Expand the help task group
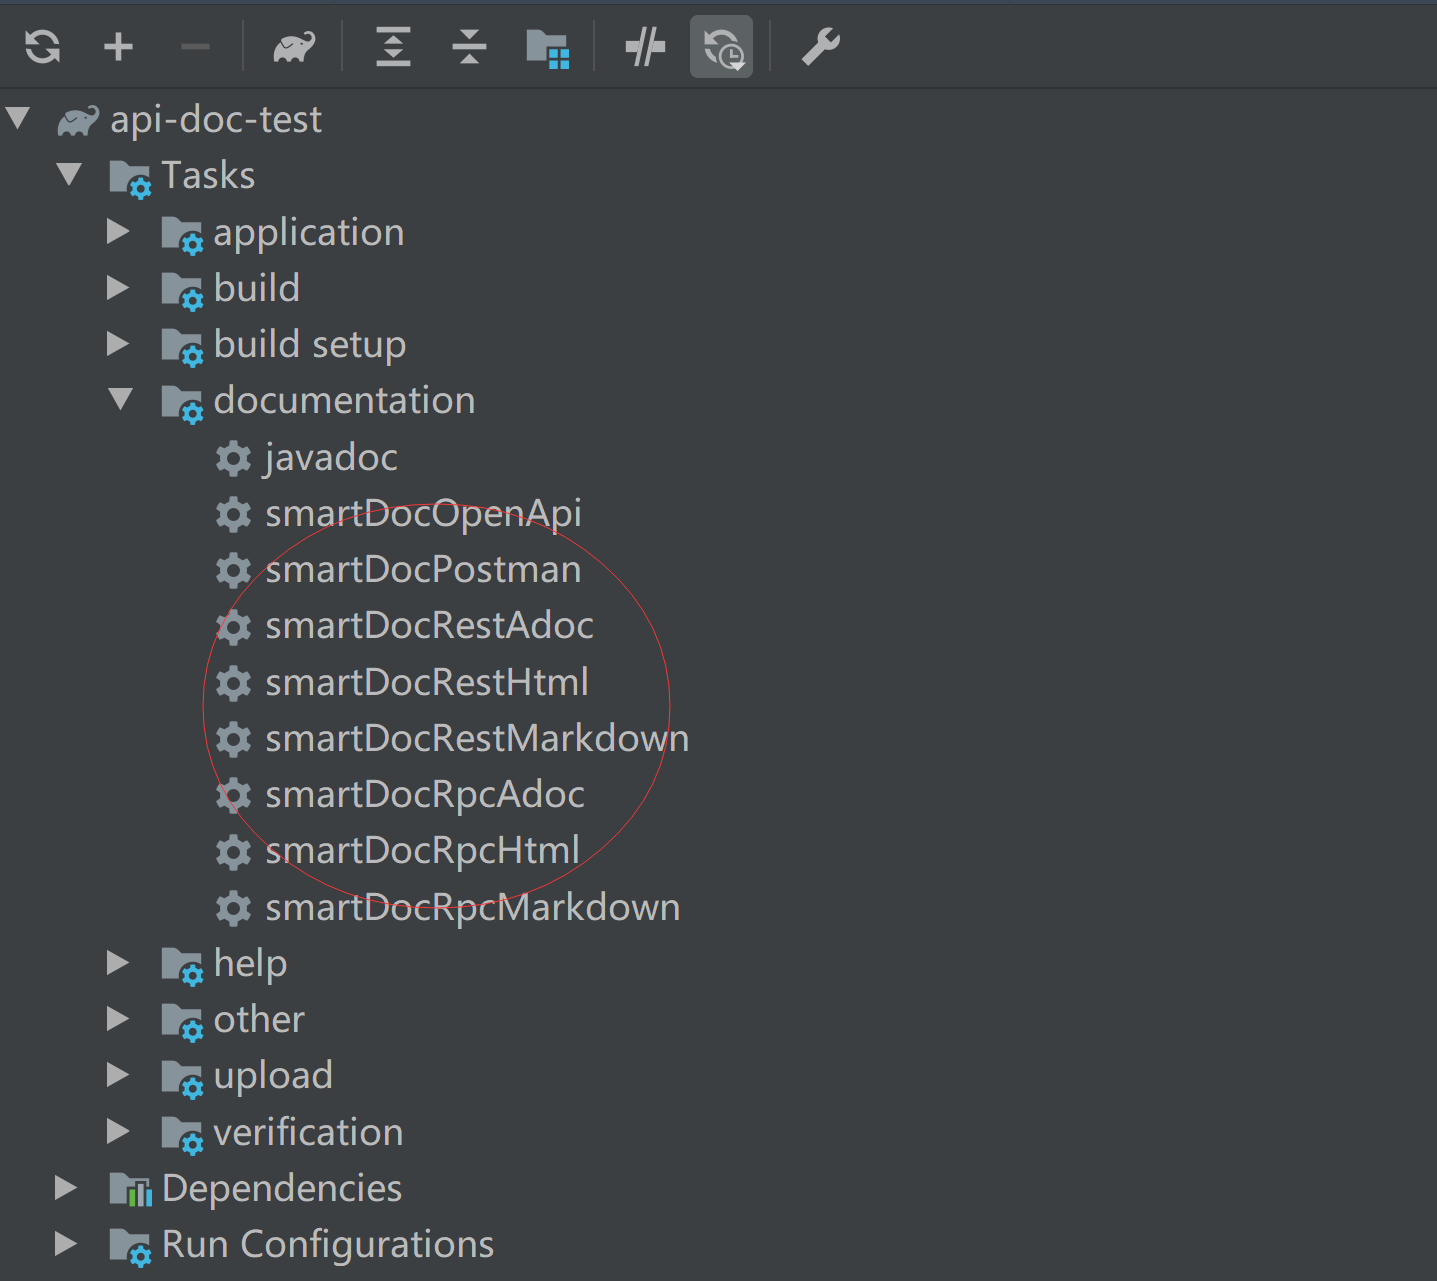Screen dimensions: 1437x1281 119,963
